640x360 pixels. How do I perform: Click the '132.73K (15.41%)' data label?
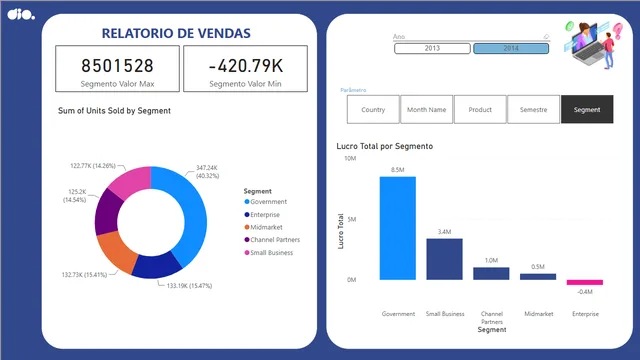[84, 275]
